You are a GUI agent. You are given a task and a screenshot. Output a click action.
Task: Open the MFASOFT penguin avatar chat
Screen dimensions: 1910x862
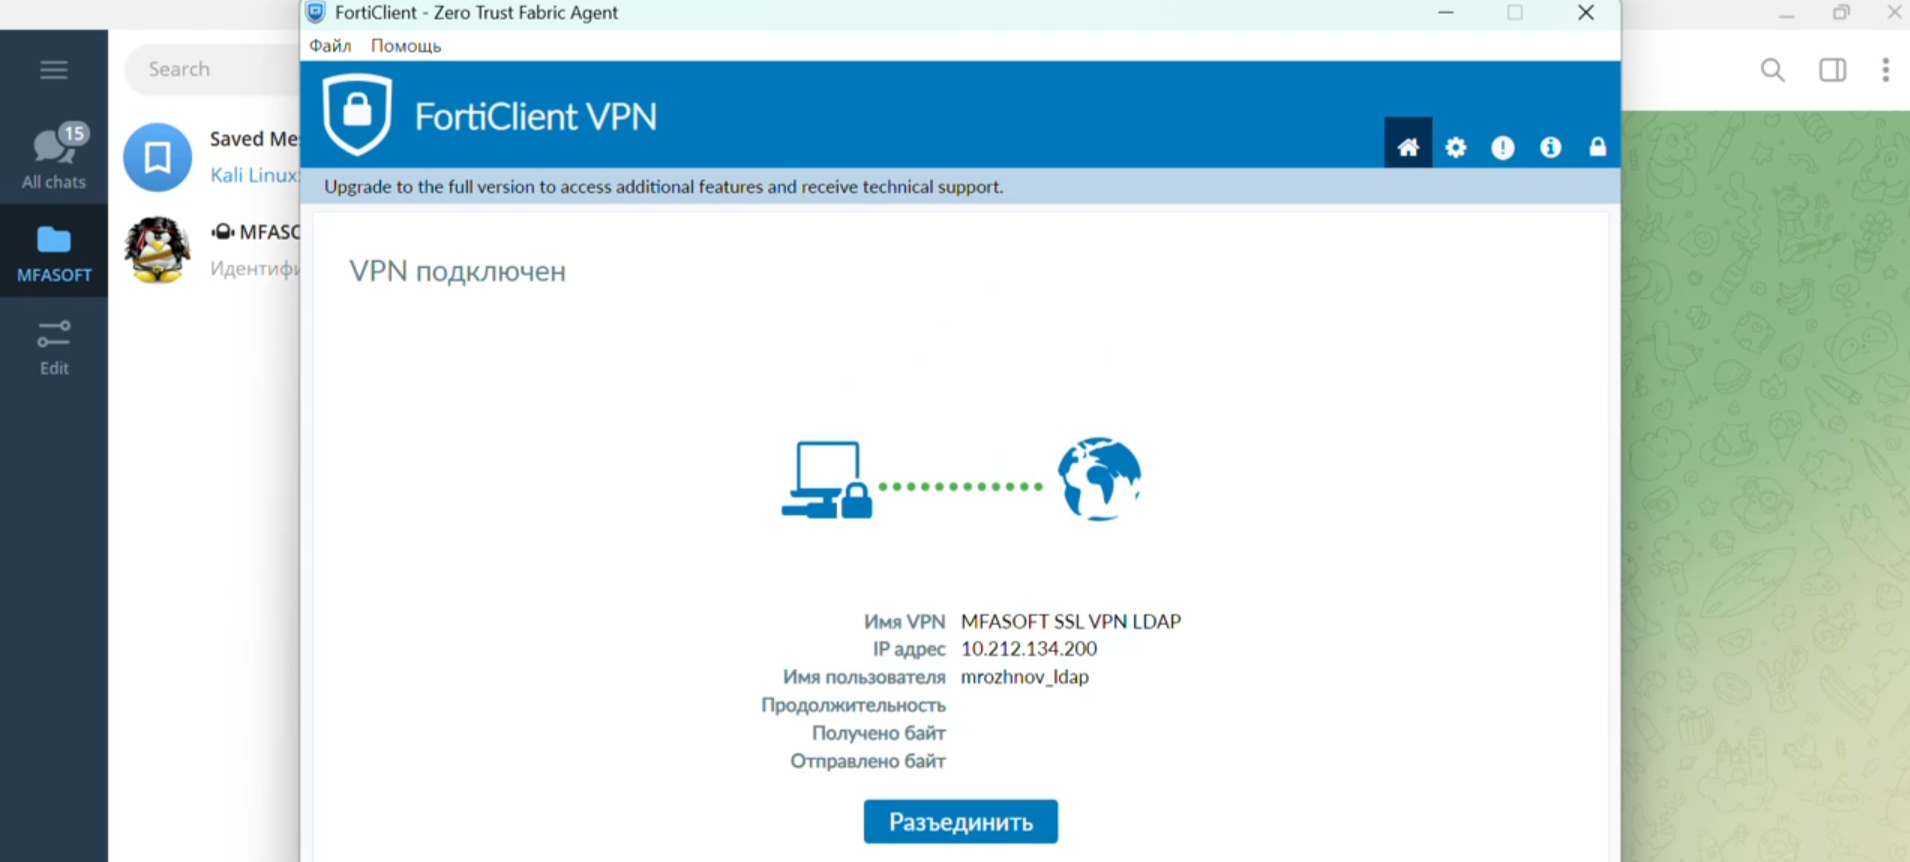[x=157, y=250]
